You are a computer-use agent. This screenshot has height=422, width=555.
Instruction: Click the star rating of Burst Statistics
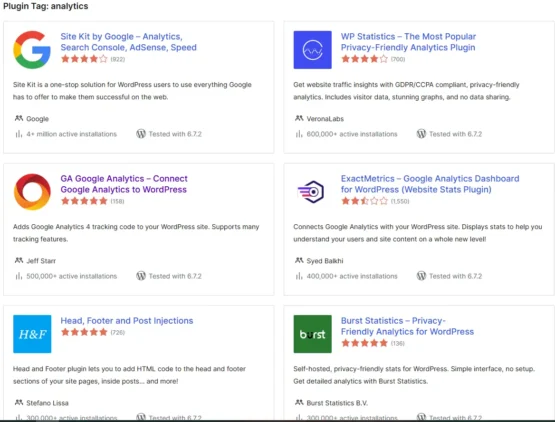point(364,343)
